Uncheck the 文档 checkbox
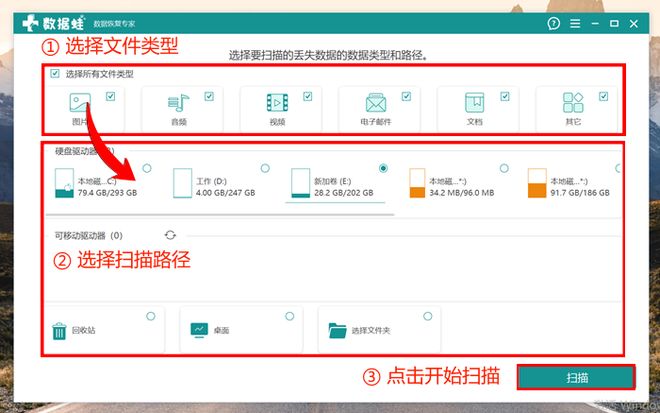This screenshot has height=413, width=660. [x=505, y=96]
